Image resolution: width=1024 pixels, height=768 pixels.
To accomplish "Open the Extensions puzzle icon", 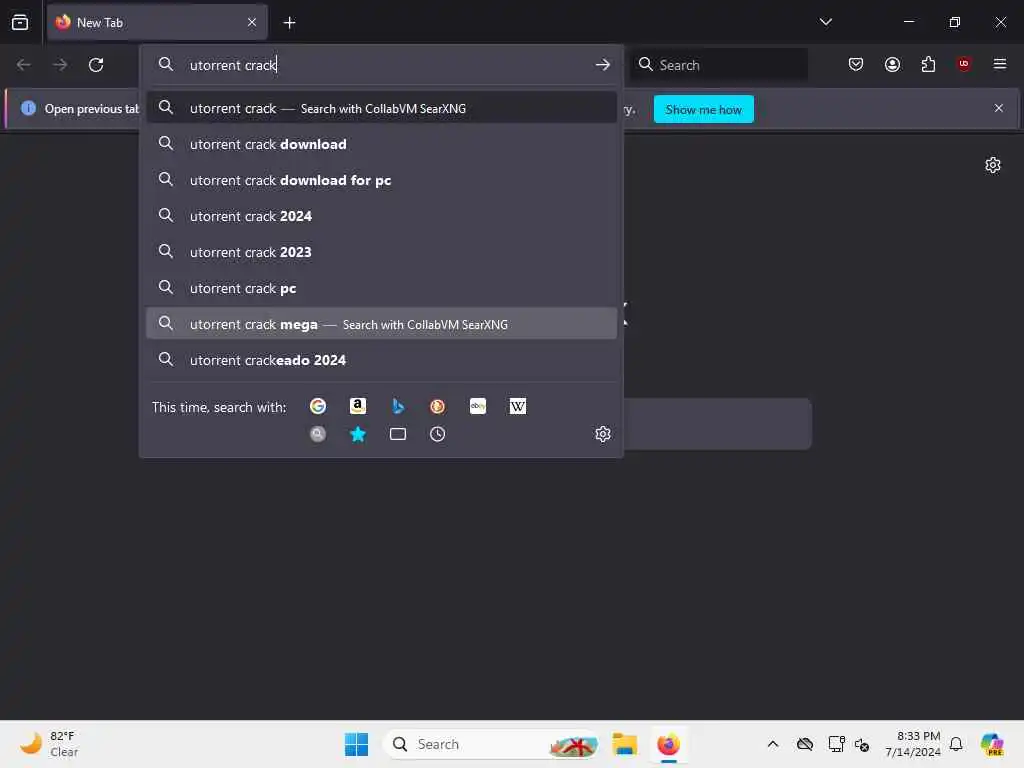I will click(928, 64).
